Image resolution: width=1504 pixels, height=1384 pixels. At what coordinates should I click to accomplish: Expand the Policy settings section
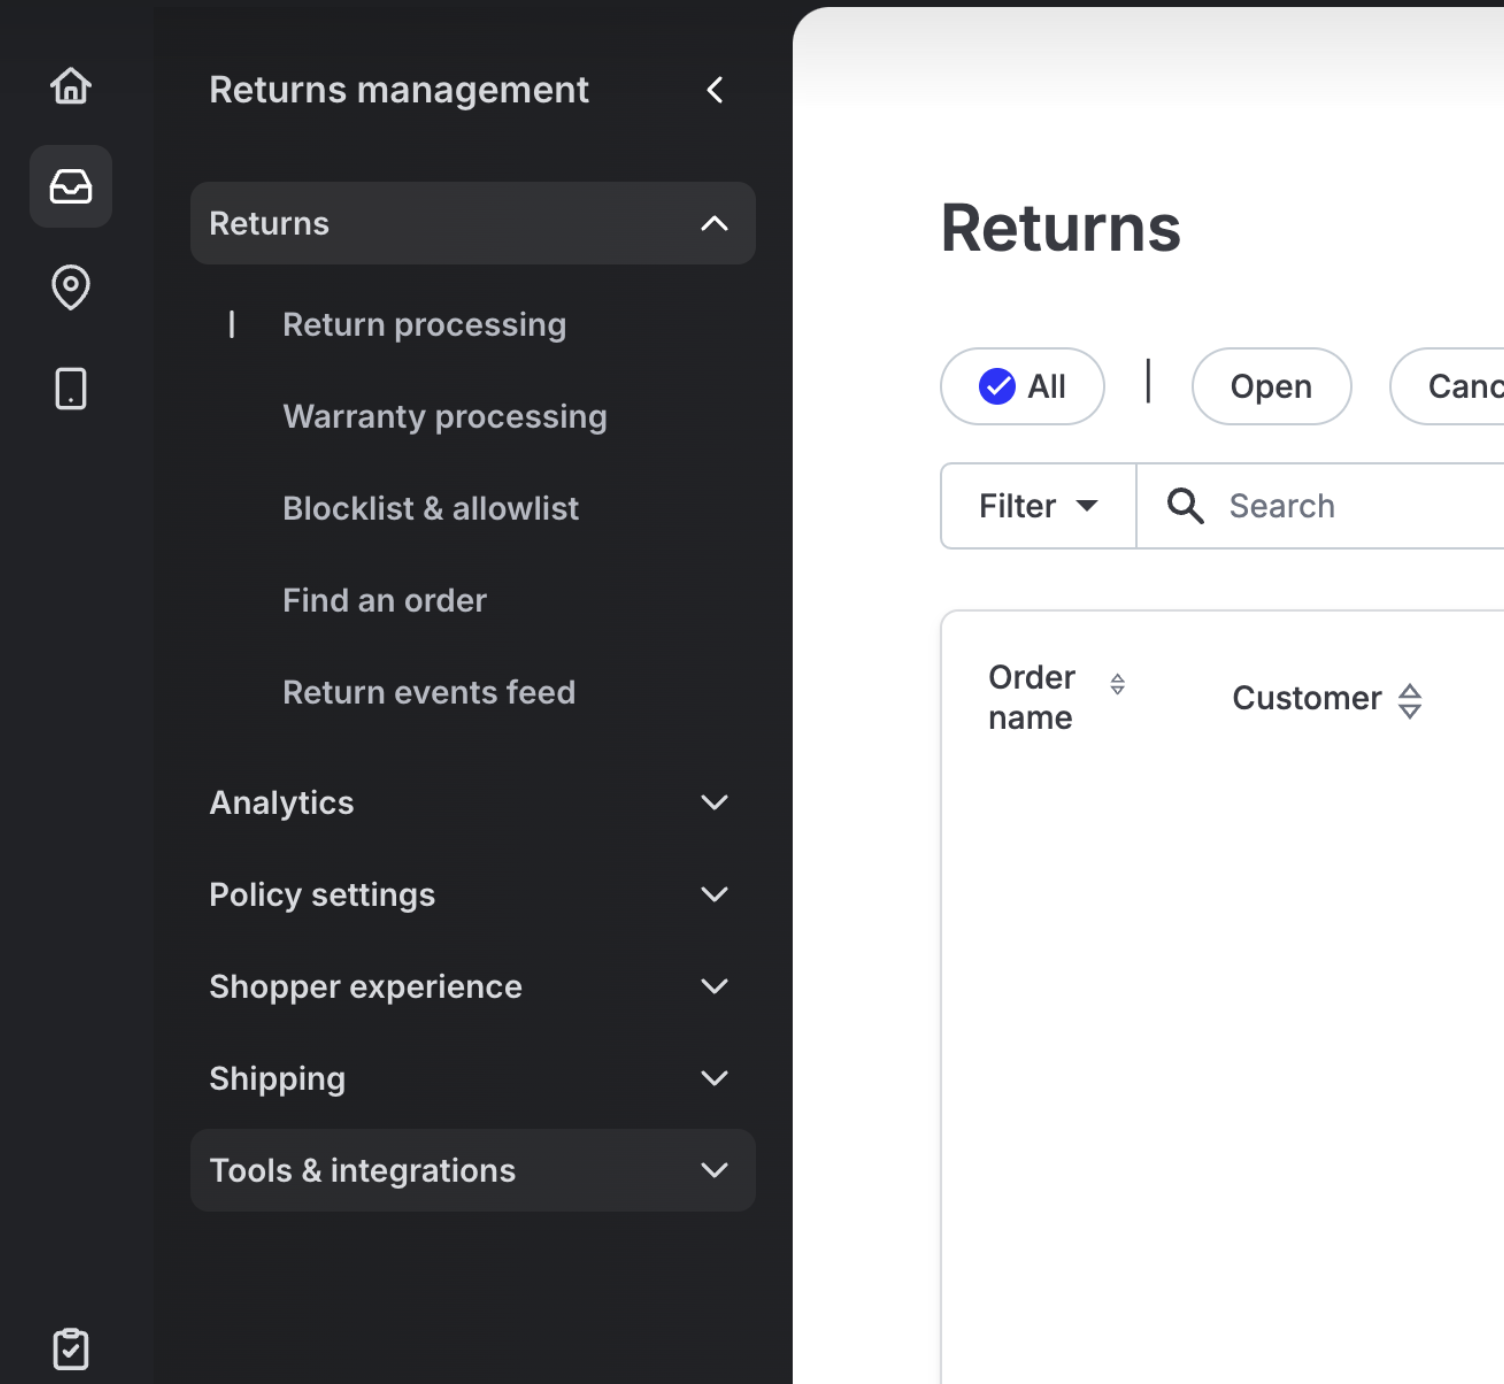(472, 895)
